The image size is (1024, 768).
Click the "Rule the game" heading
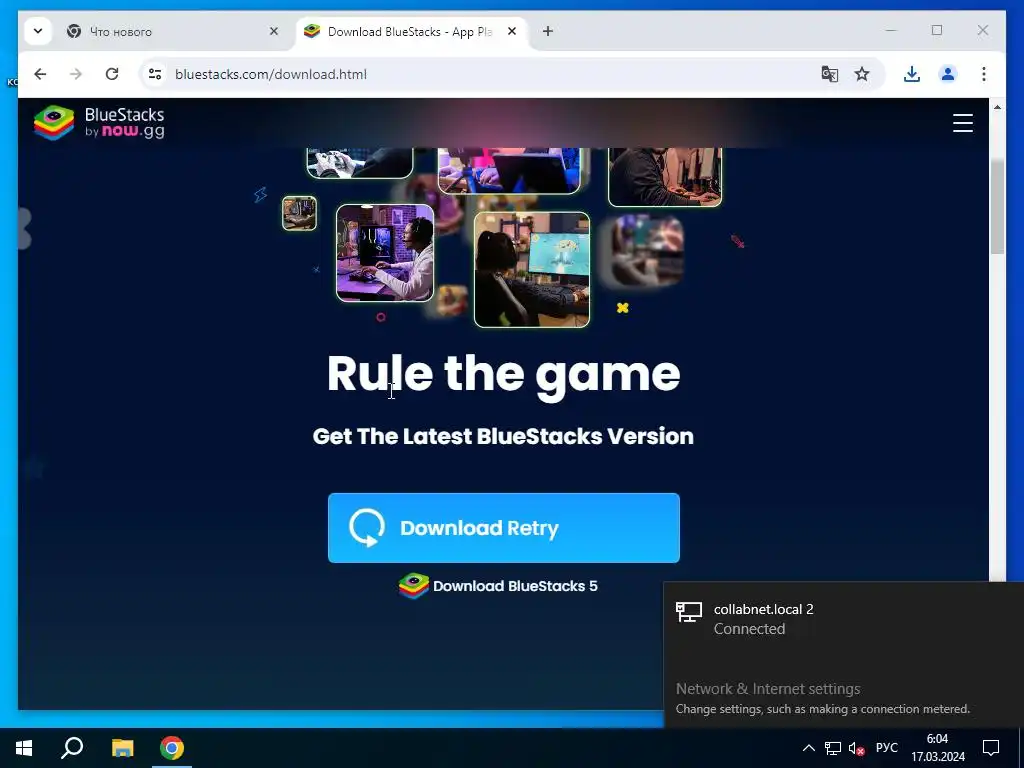tap(504, 374)
